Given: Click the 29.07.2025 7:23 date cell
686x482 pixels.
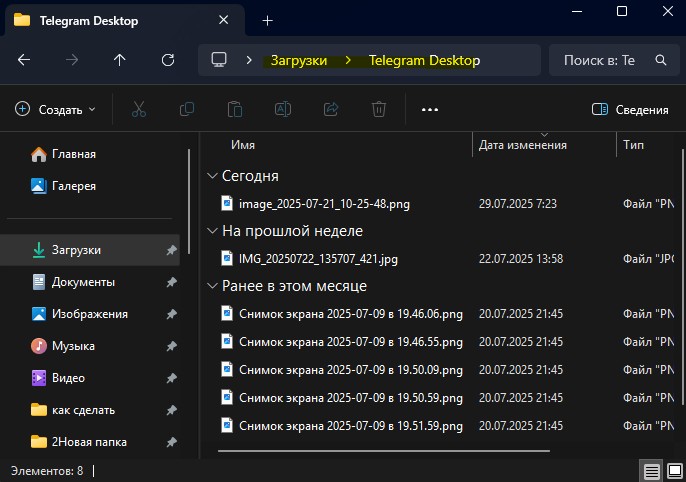Looking at the screenshot, I should [518, 204].
